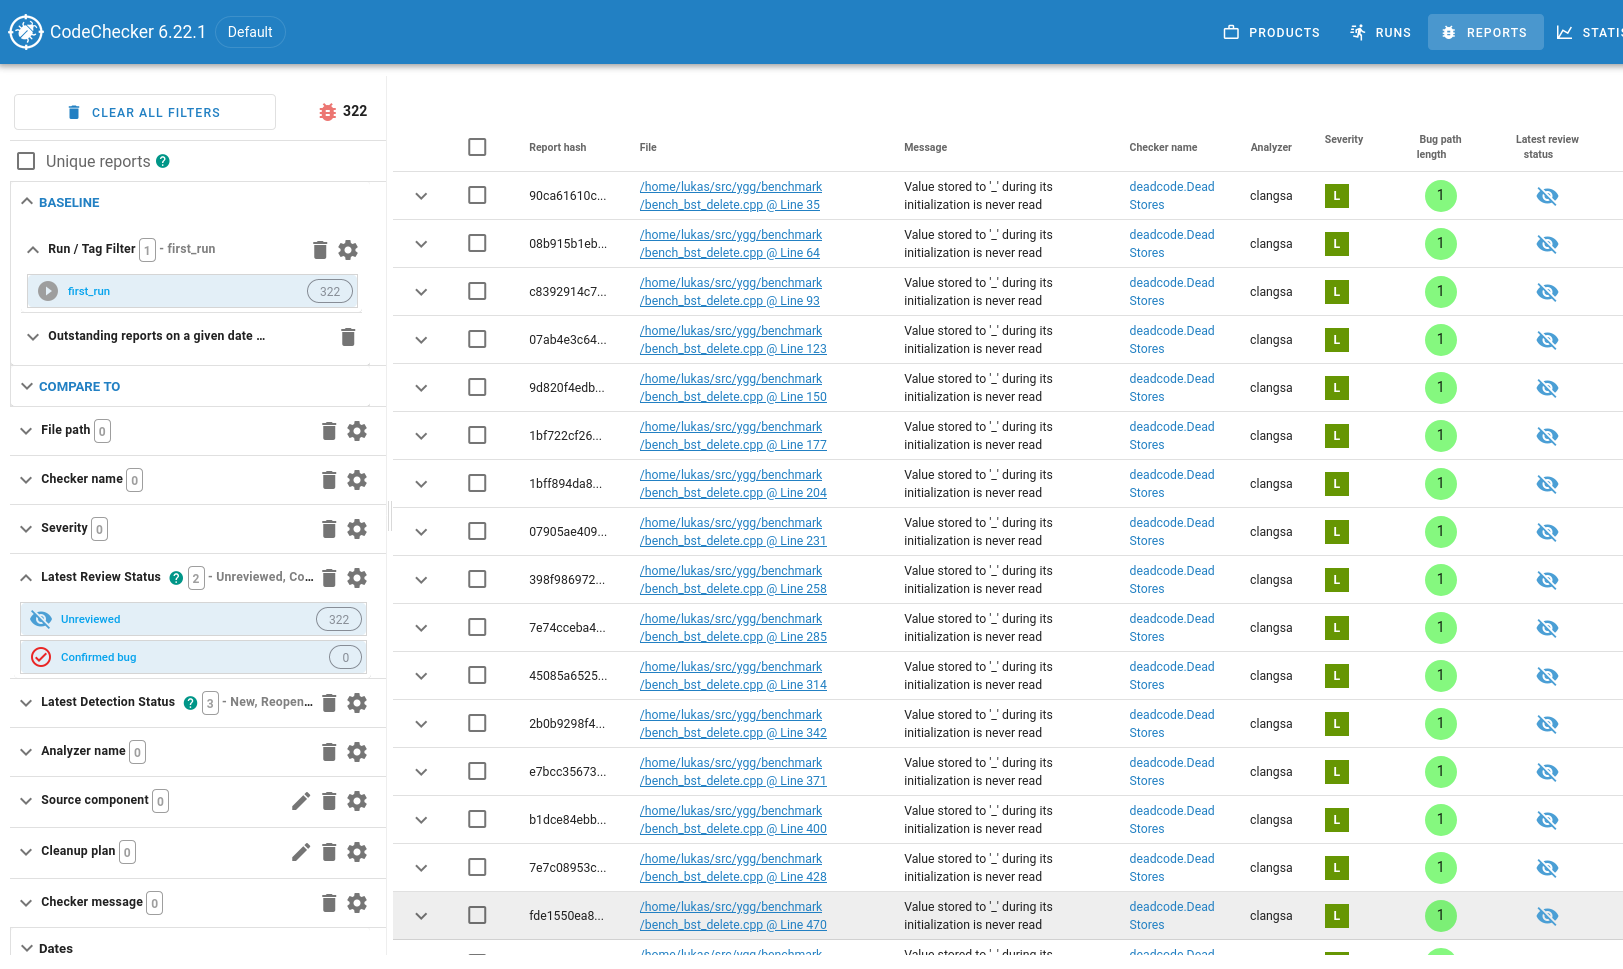Open Cleanup plan filter settings gear
The height and width of the screenshot is (969, 1623).
(357, 852)
